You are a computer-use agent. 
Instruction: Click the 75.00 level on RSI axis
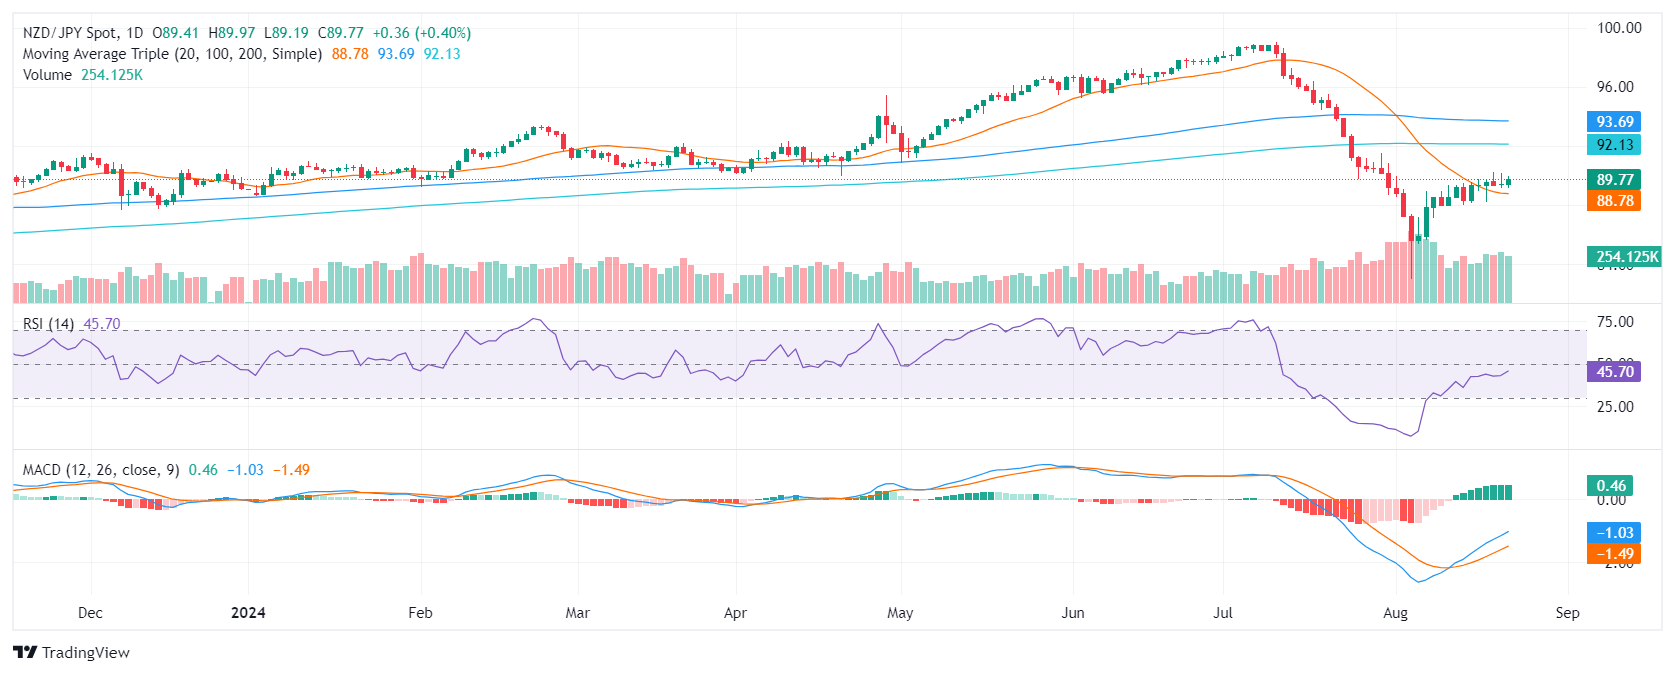[x=1615, y=322]
